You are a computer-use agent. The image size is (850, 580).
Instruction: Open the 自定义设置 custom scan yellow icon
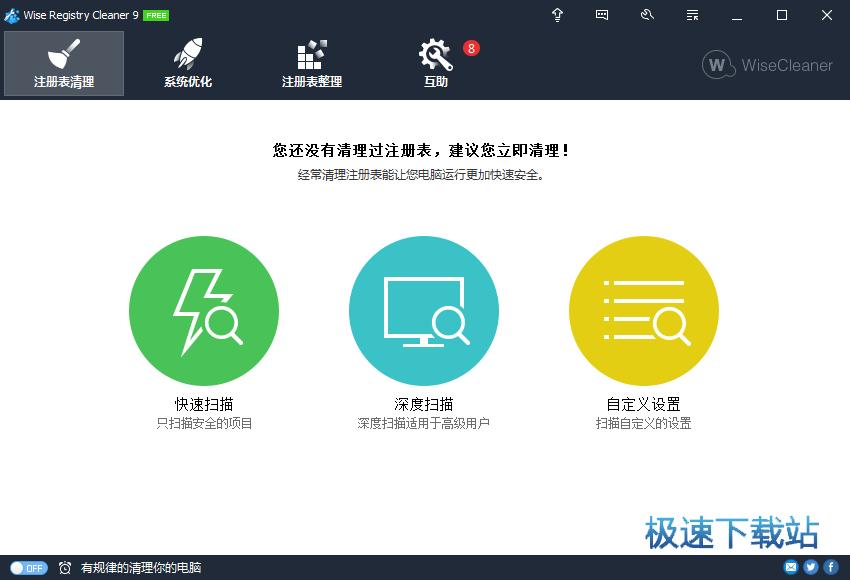click(x=644, y=311)
